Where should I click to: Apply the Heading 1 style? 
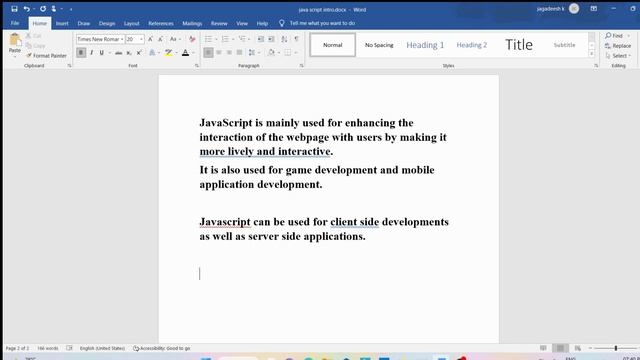point(425,45)
